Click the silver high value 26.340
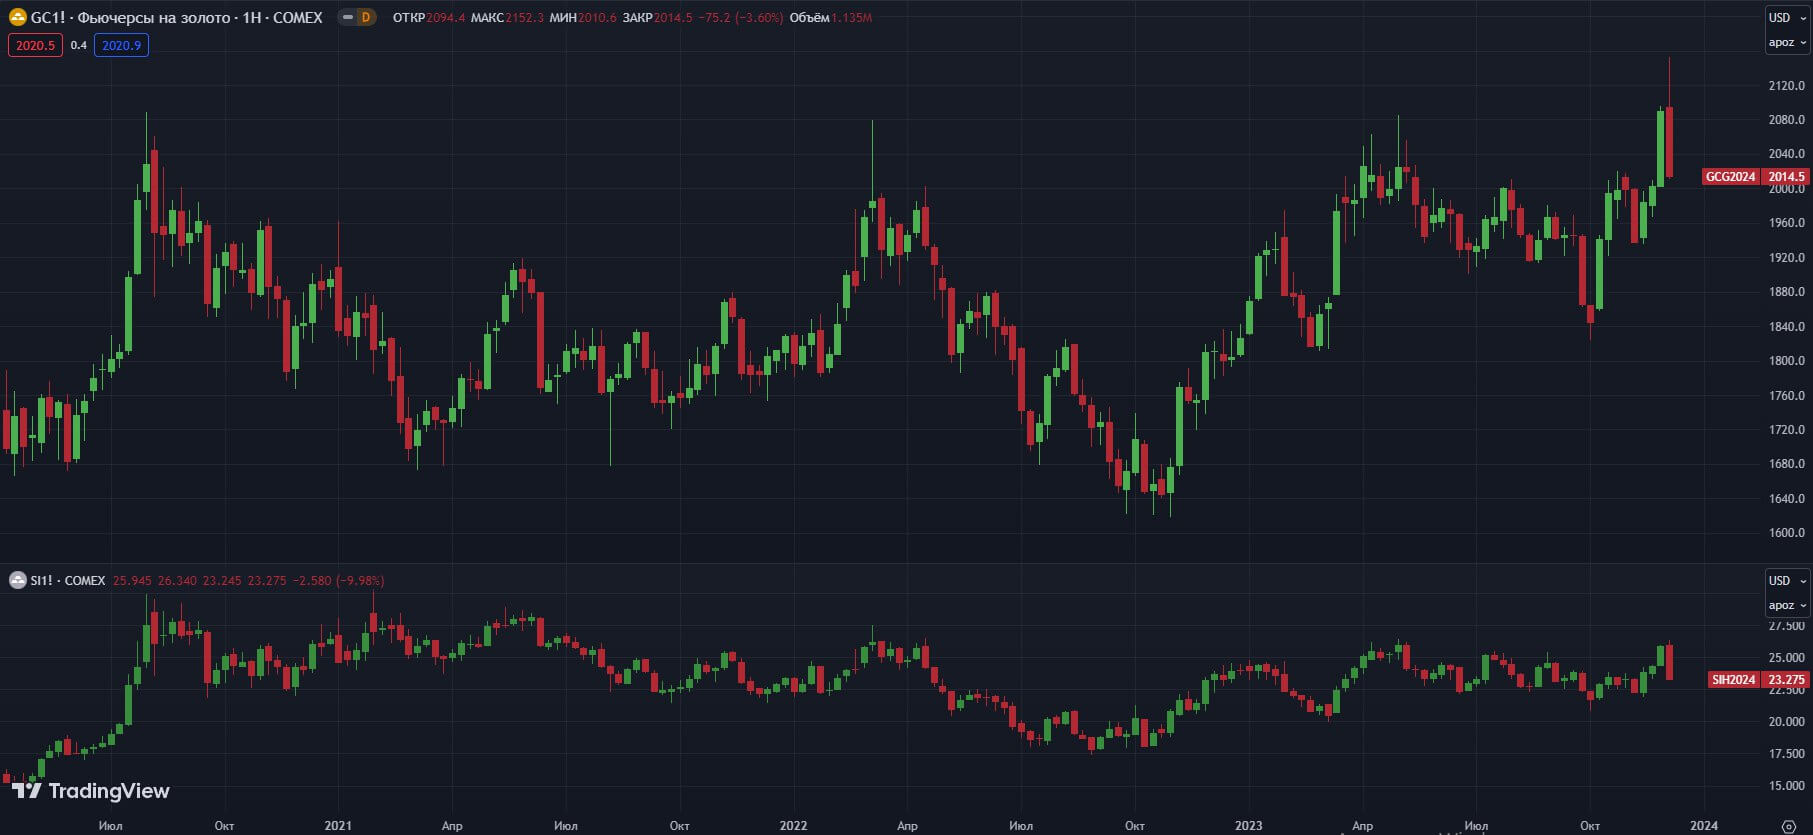The image size is (1813, 835). 177,580
